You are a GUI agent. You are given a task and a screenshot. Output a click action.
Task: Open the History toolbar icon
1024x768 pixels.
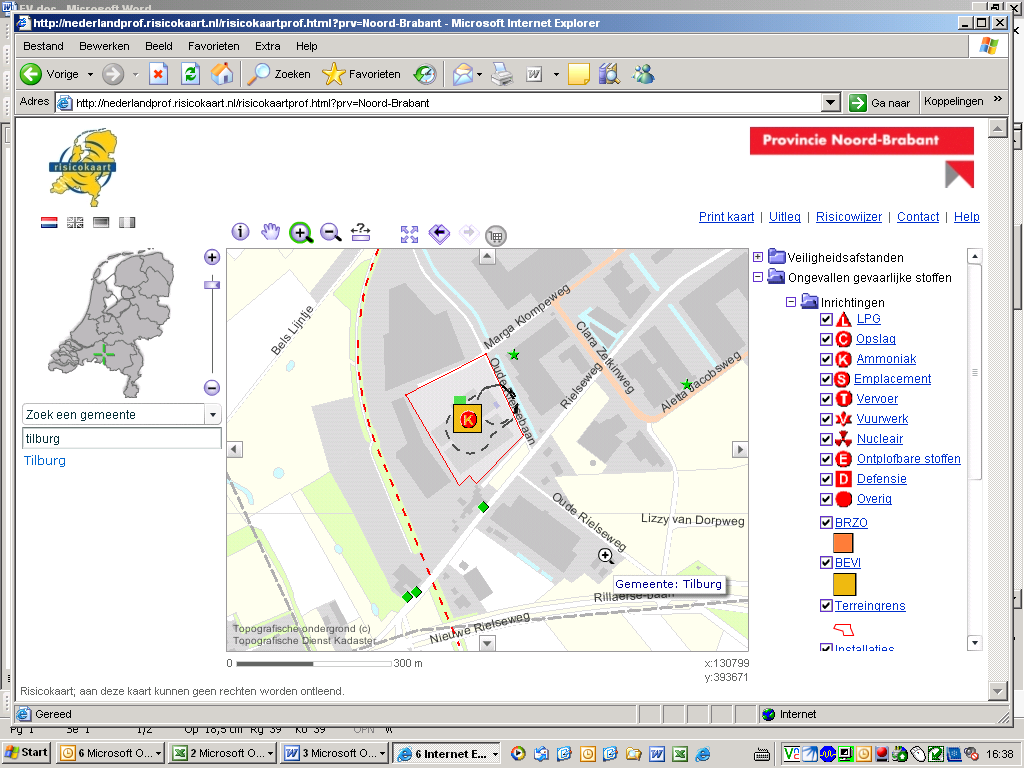pos(425,74)
